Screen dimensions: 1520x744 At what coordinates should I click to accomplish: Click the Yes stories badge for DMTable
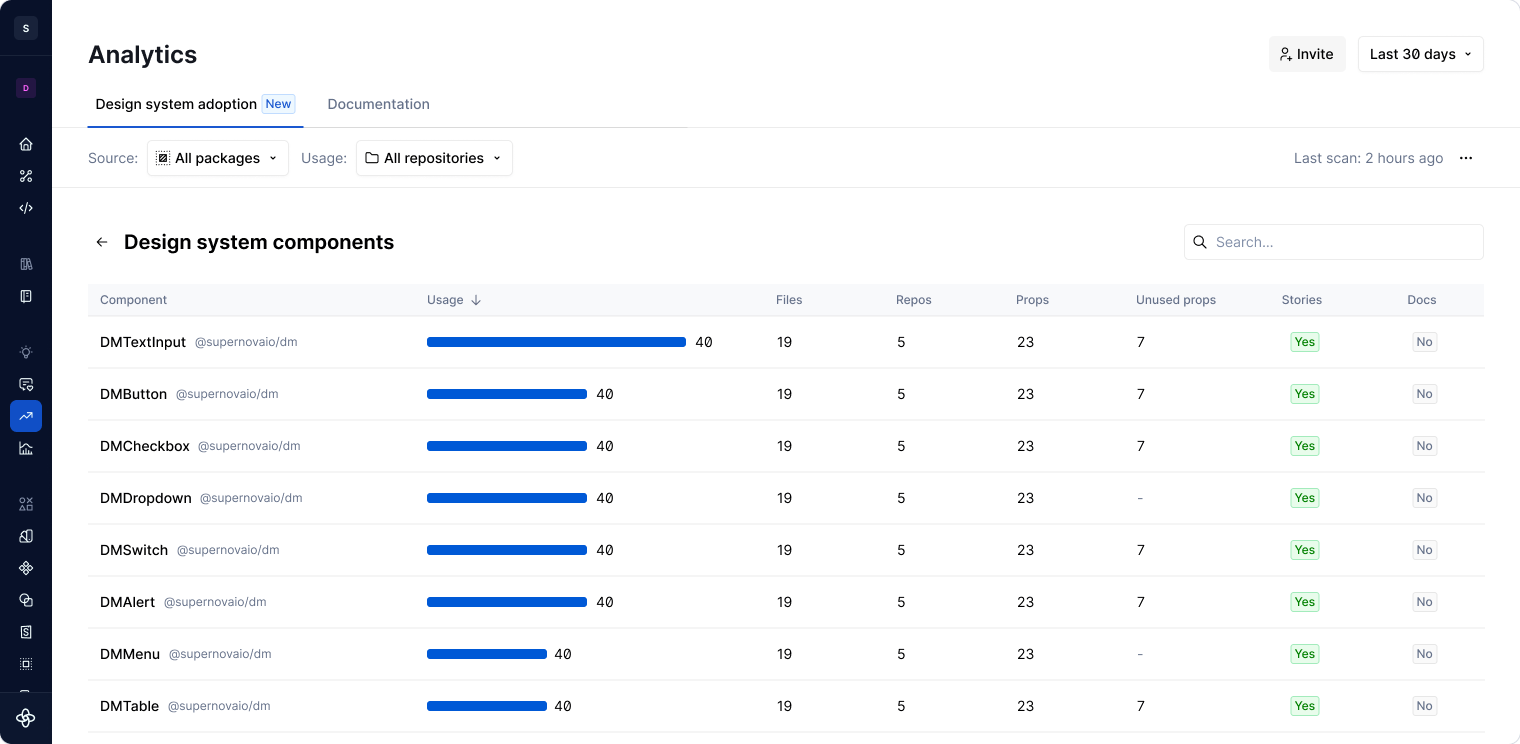pos(1304,706)
